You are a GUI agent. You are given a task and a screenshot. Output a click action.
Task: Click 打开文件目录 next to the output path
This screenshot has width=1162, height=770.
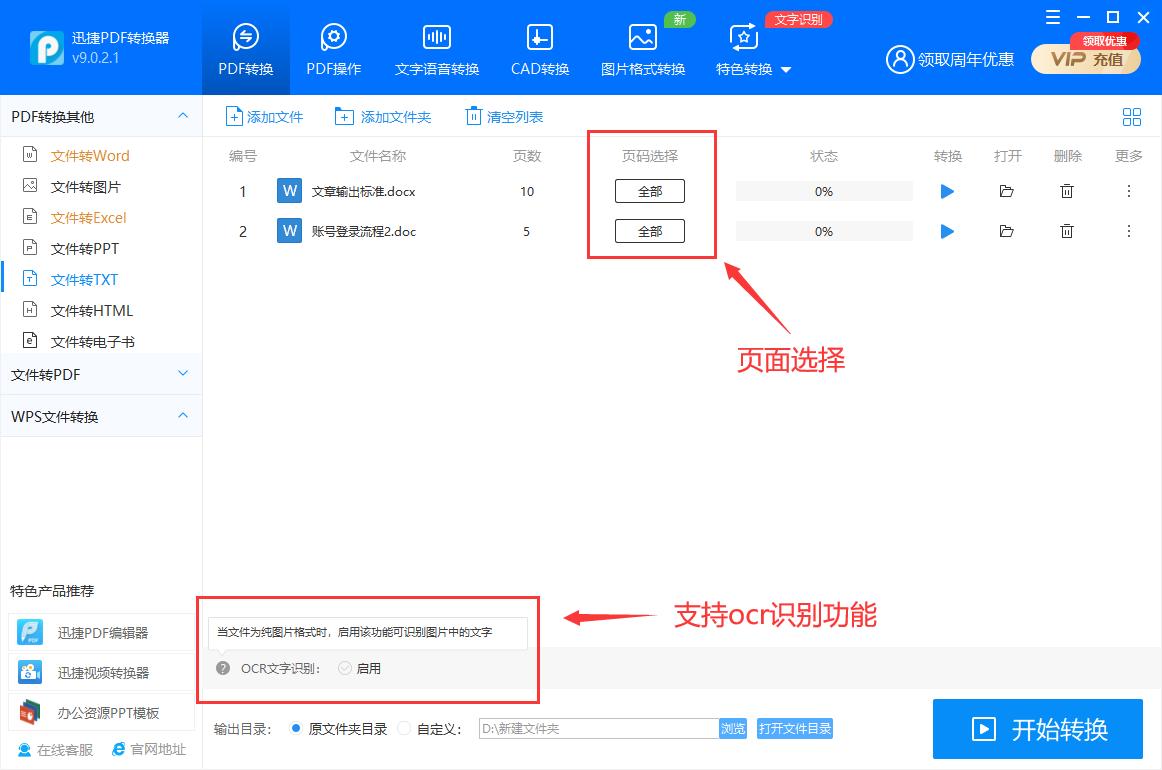(795, 729)
